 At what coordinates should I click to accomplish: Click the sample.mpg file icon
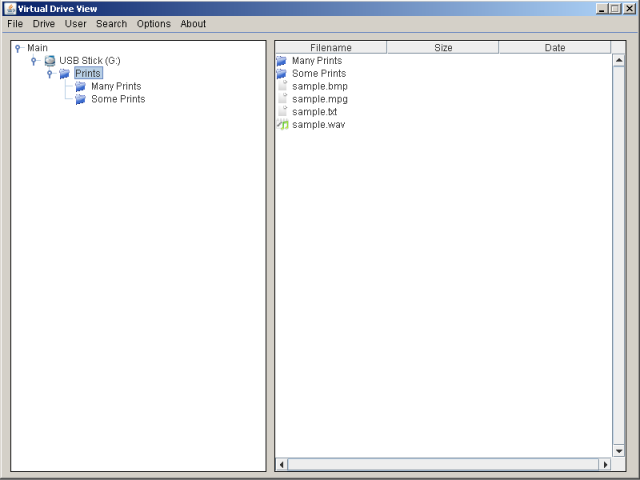click(282, 100)
